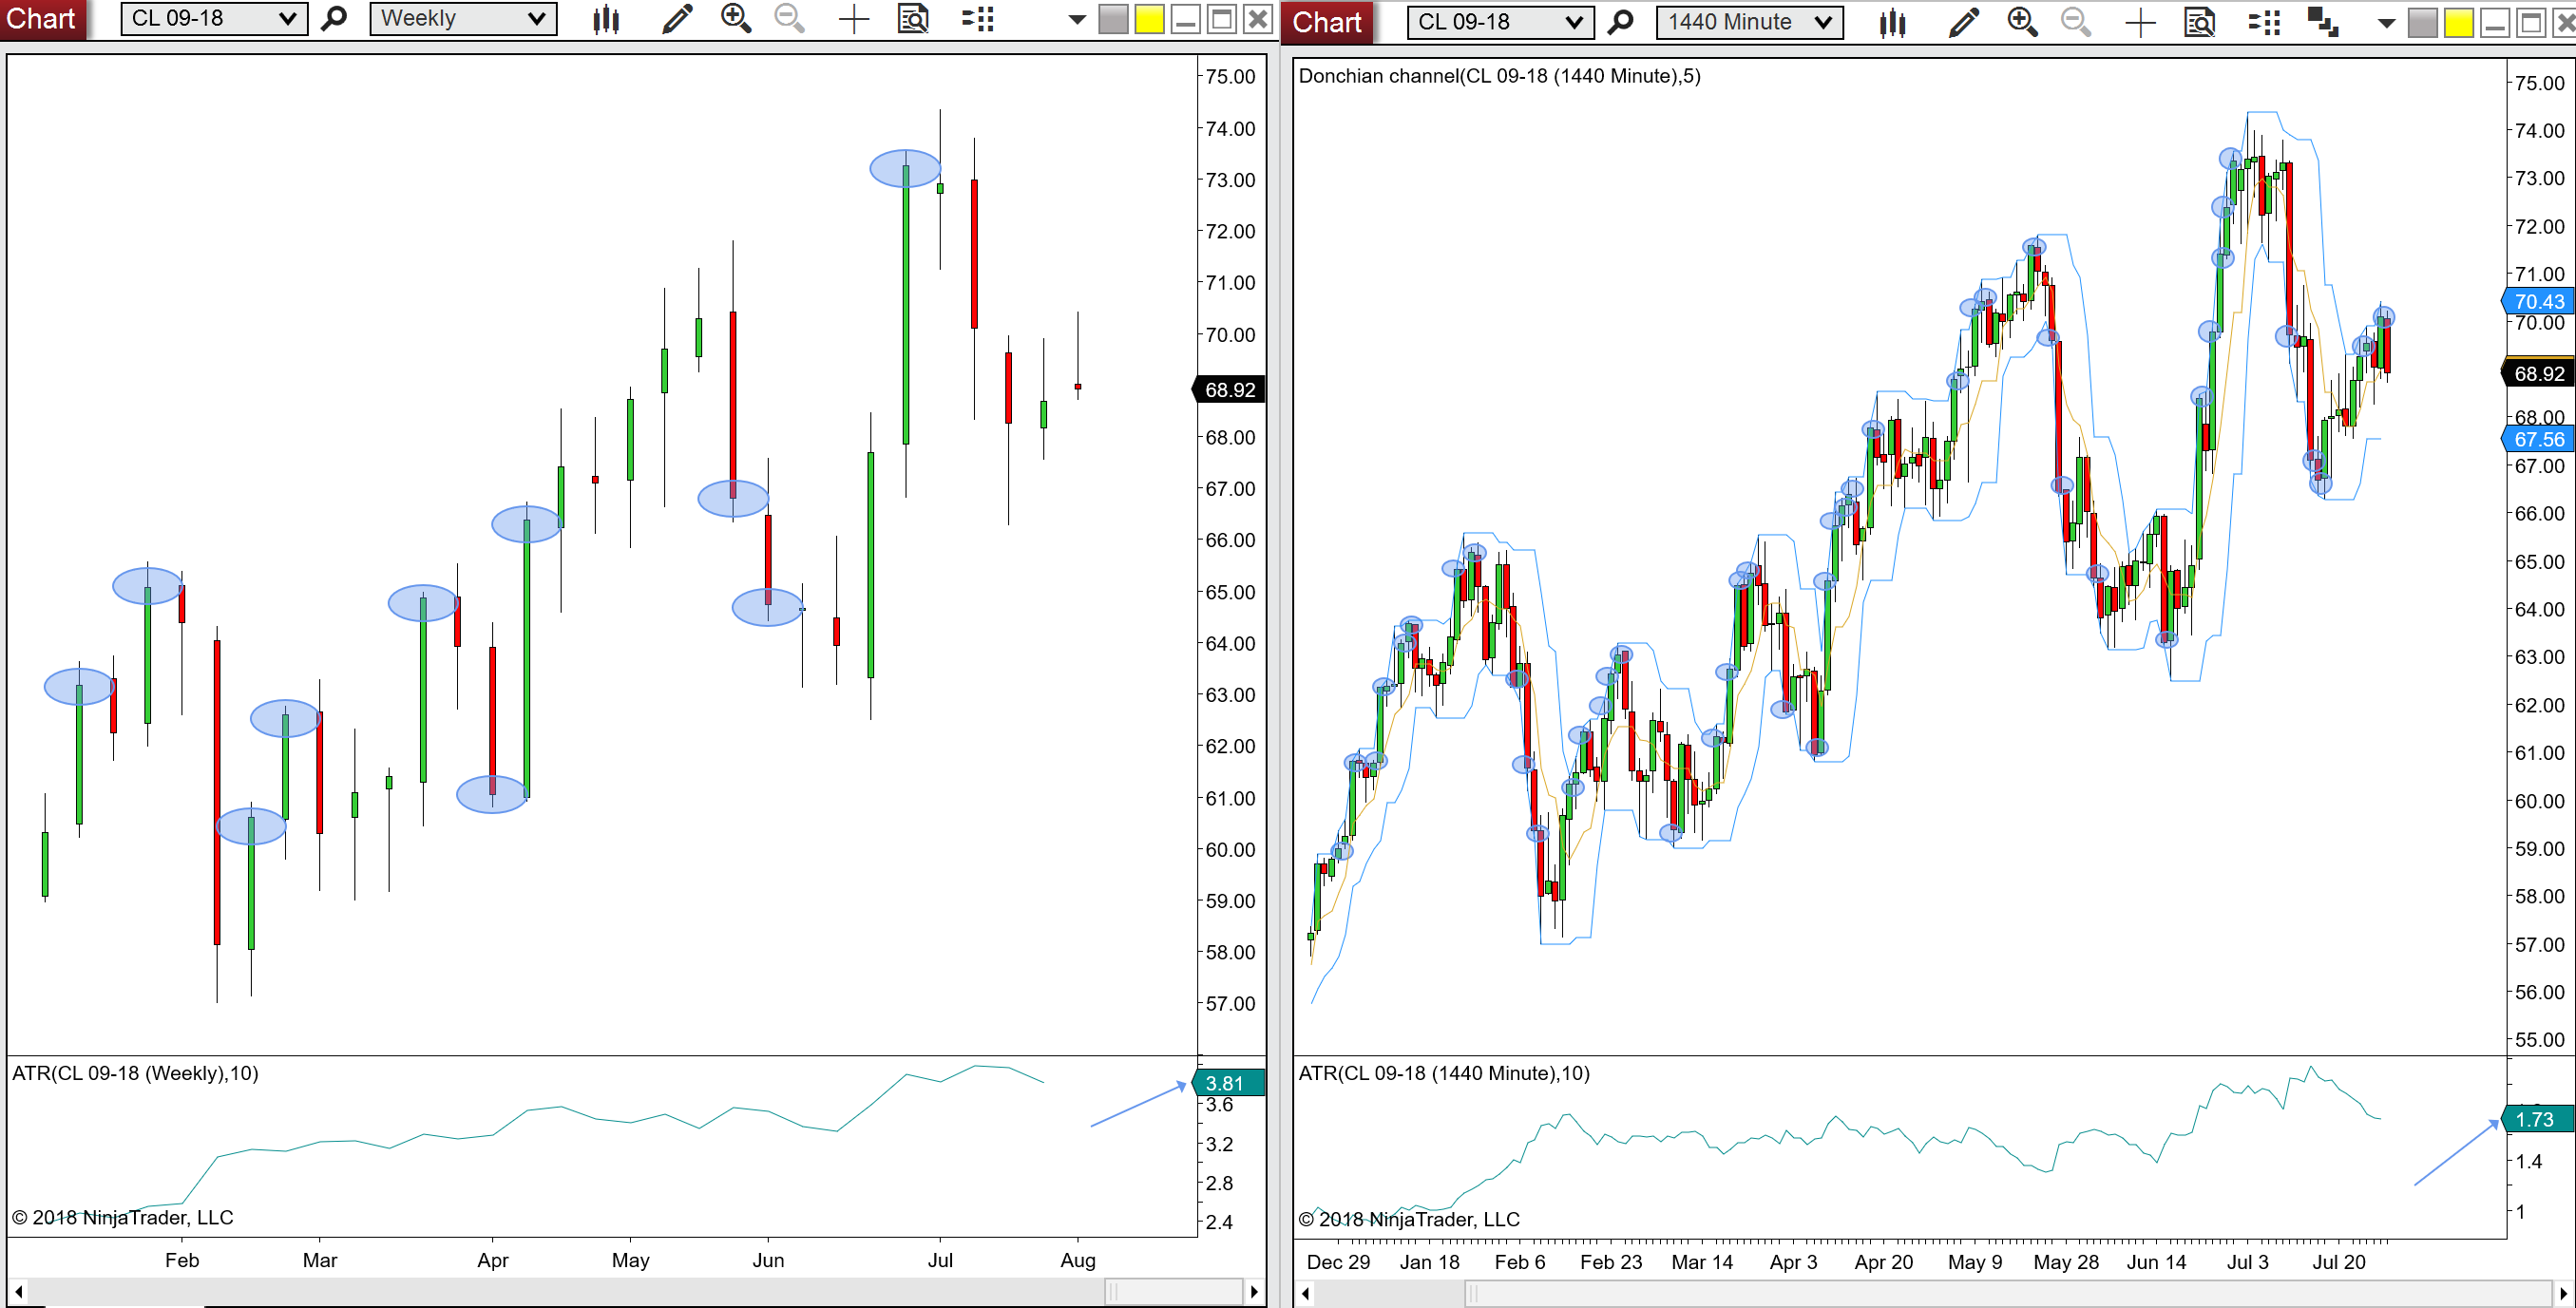Open the Data Box in 1440 Minute chart
2576x1308 pixels.
tap(2200, 22)
